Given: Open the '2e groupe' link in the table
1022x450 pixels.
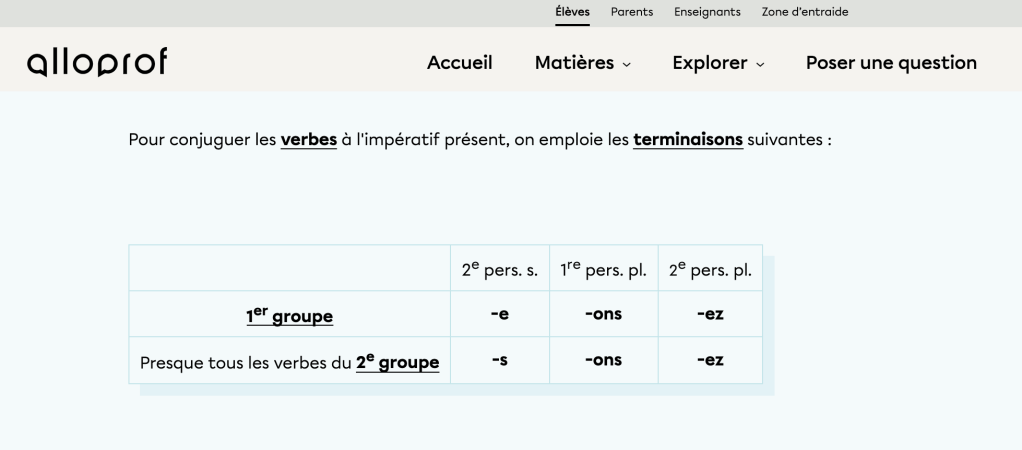Looking at the screenshot, I should click(x=397, y=362).
